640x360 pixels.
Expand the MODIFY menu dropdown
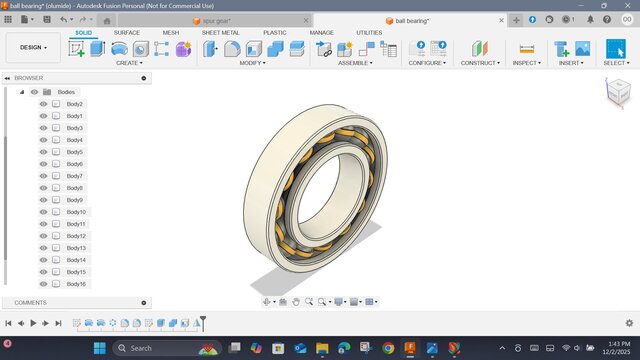coord(252,63)
